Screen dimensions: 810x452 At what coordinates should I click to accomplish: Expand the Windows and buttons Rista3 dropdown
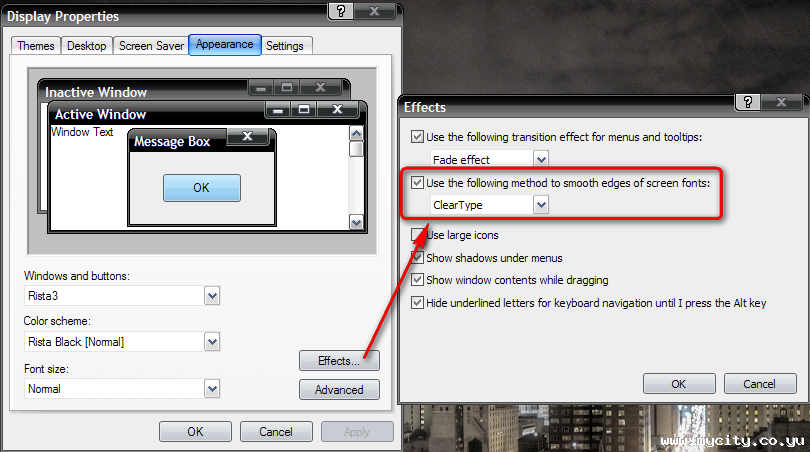tap(212, 296)
